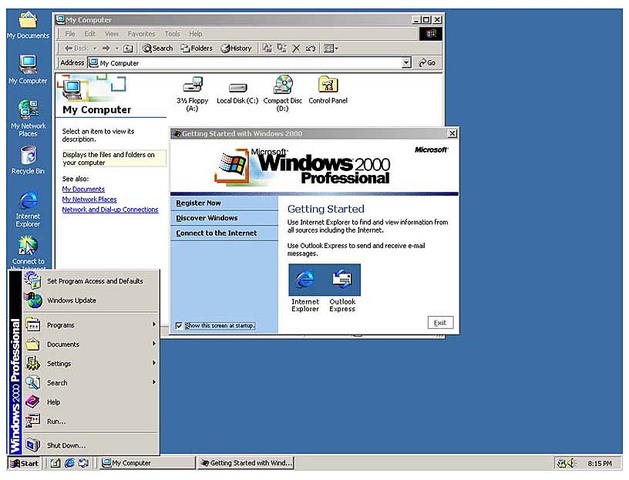Image resolution: width=629 pixels, height=480 pixels.
Task: Click the 8:15 PM clock
Action: point(600,464)
